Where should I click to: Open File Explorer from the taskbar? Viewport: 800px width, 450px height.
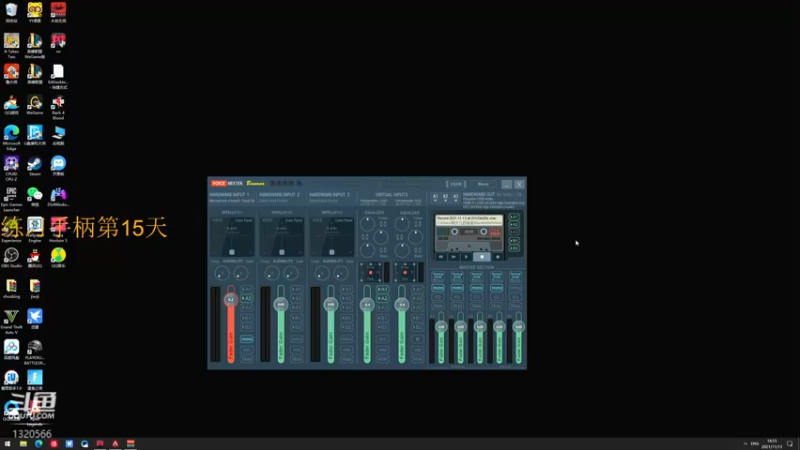click(23, 444)
